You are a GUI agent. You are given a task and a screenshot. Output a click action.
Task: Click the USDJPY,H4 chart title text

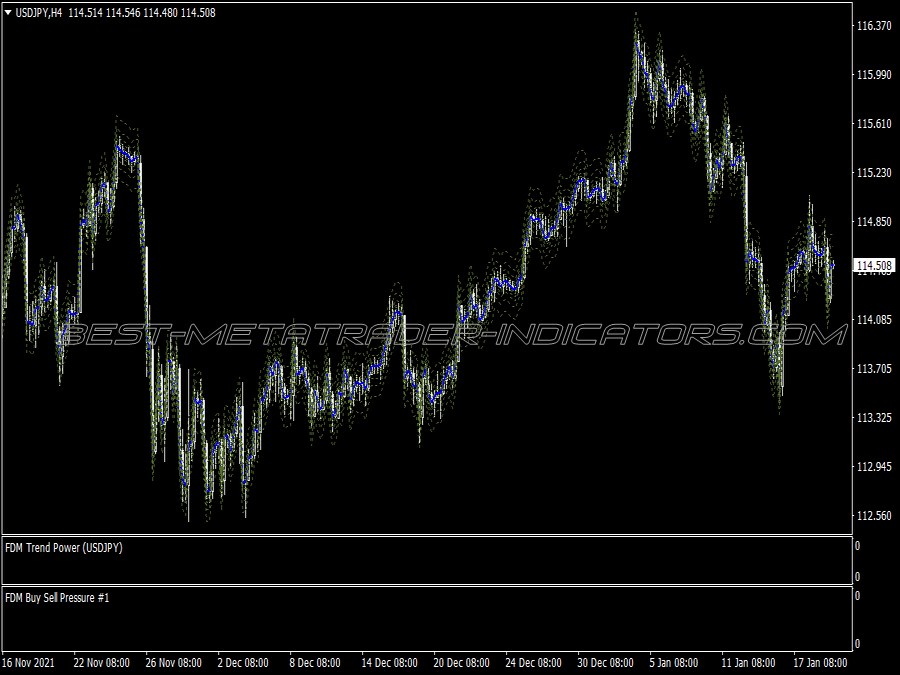click(x=38, y=13)
